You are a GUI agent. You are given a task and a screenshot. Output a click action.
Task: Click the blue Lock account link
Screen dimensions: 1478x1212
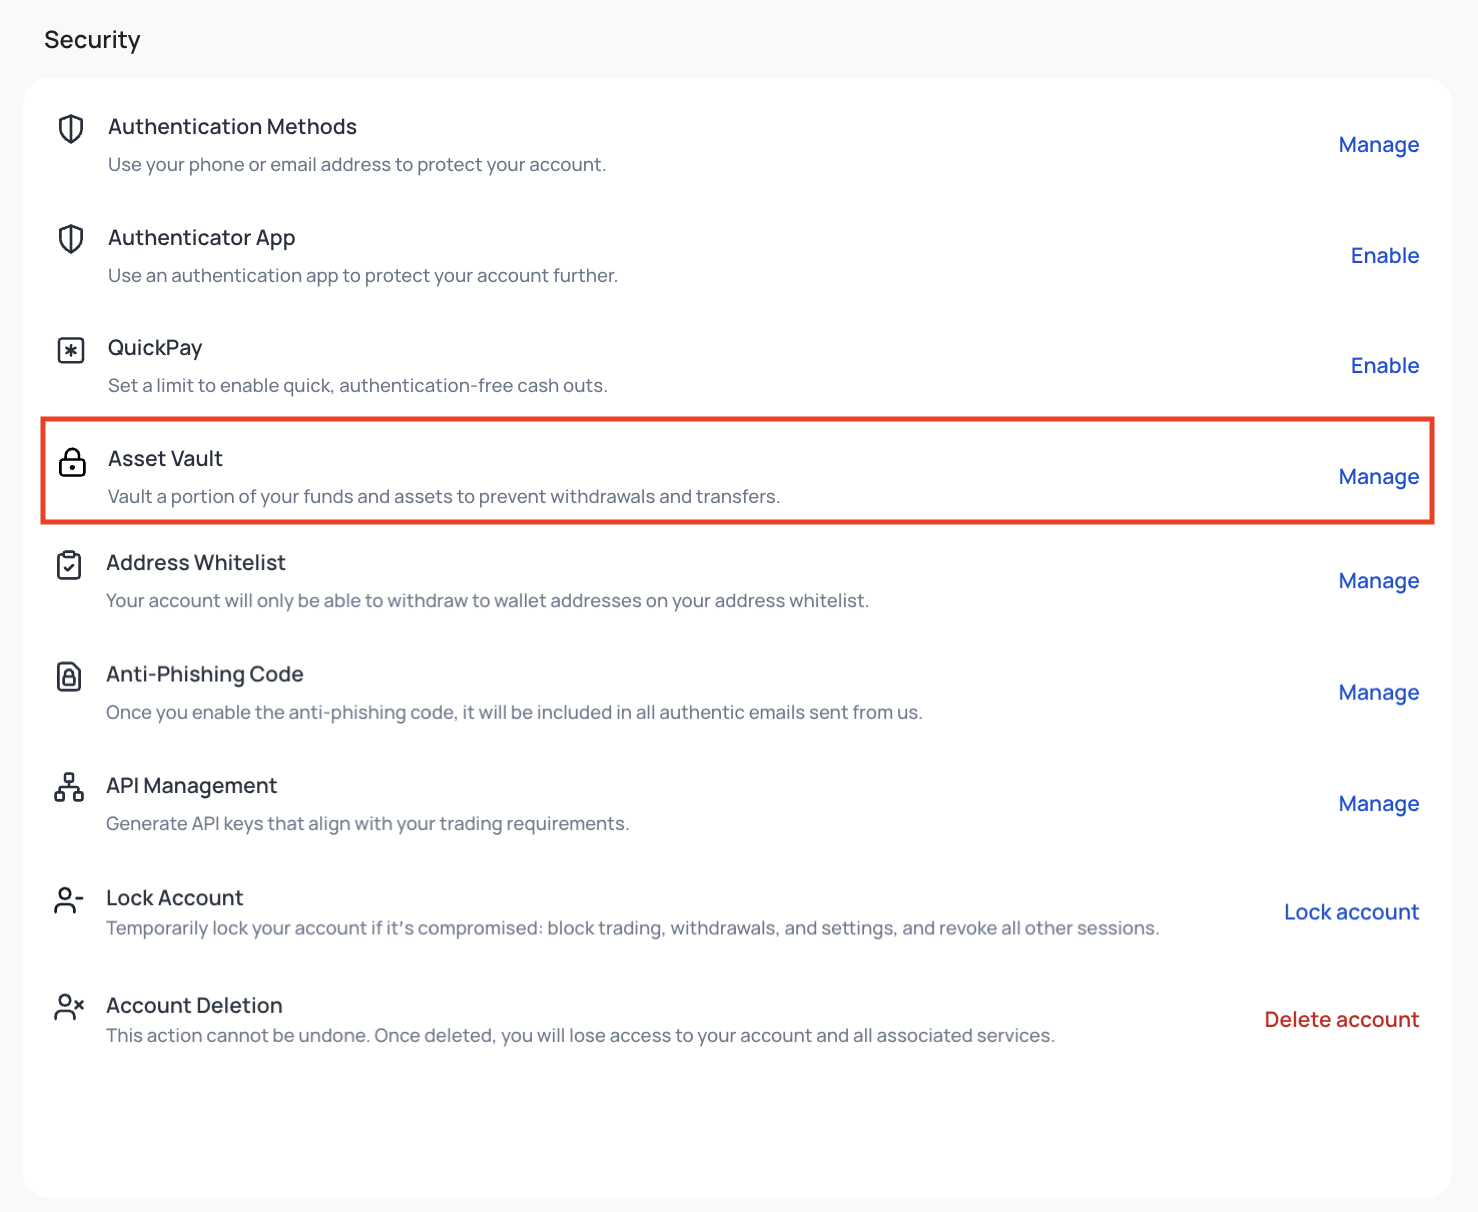click(x=1351, y=912)
